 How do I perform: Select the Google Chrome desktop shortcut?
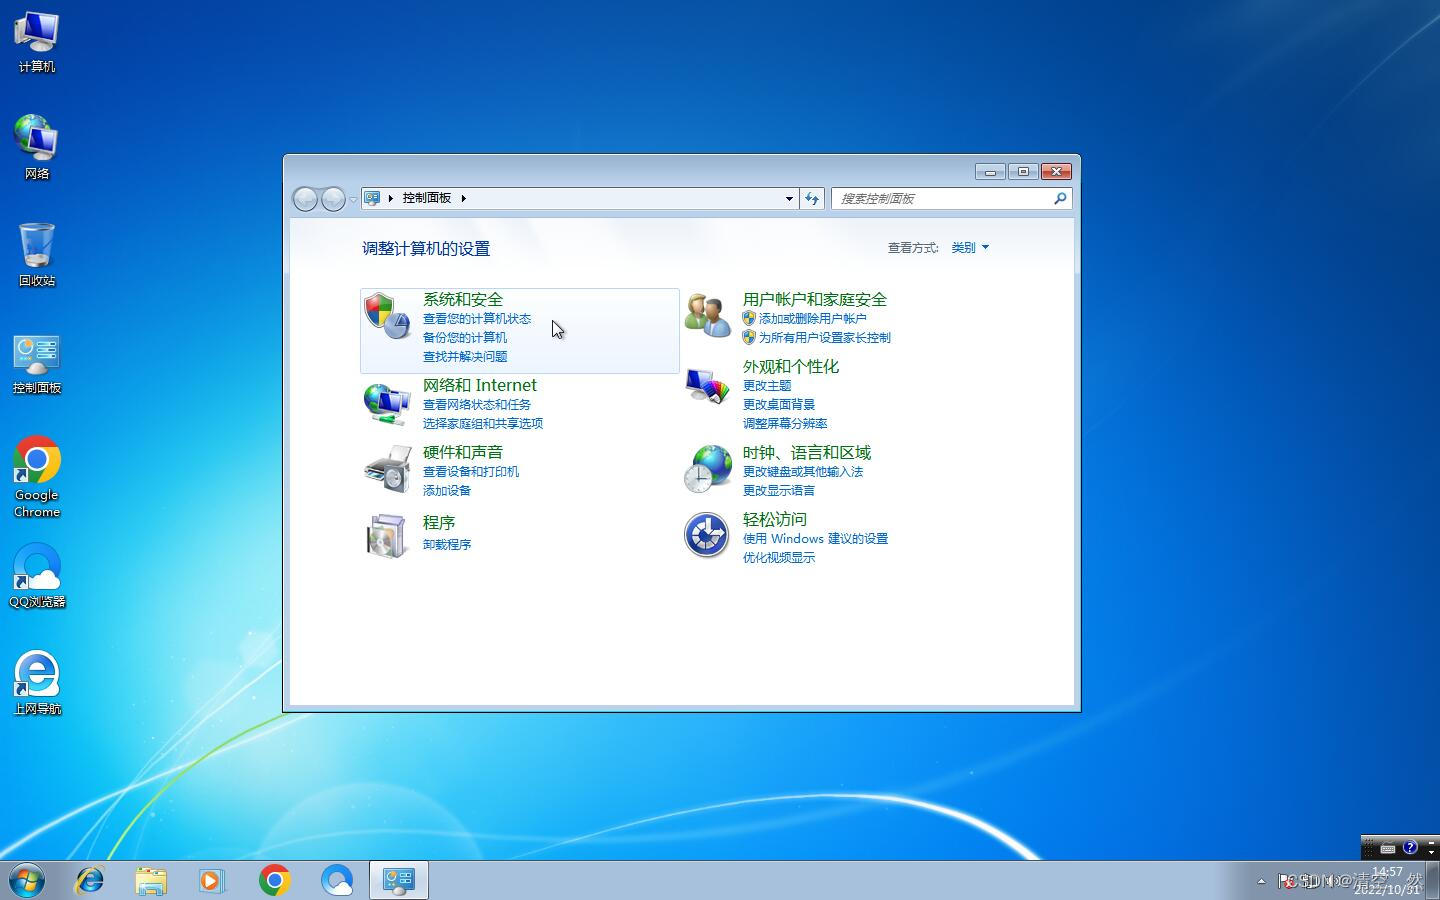[37, 477]
